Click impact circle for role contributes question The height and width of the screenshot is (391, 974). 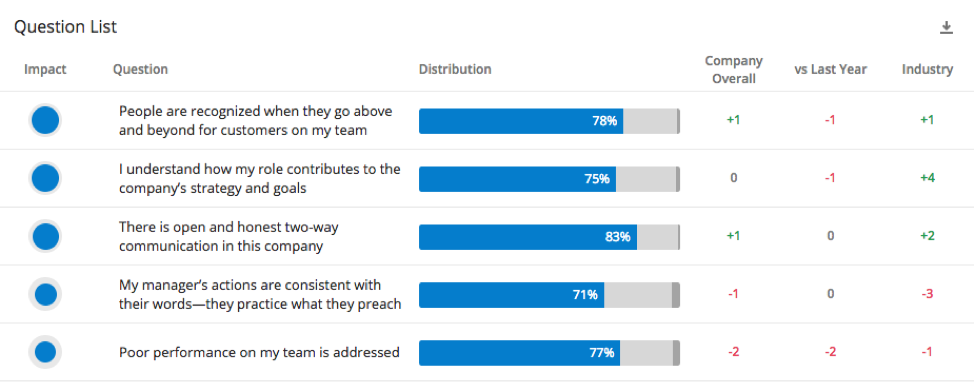point(45,178)
